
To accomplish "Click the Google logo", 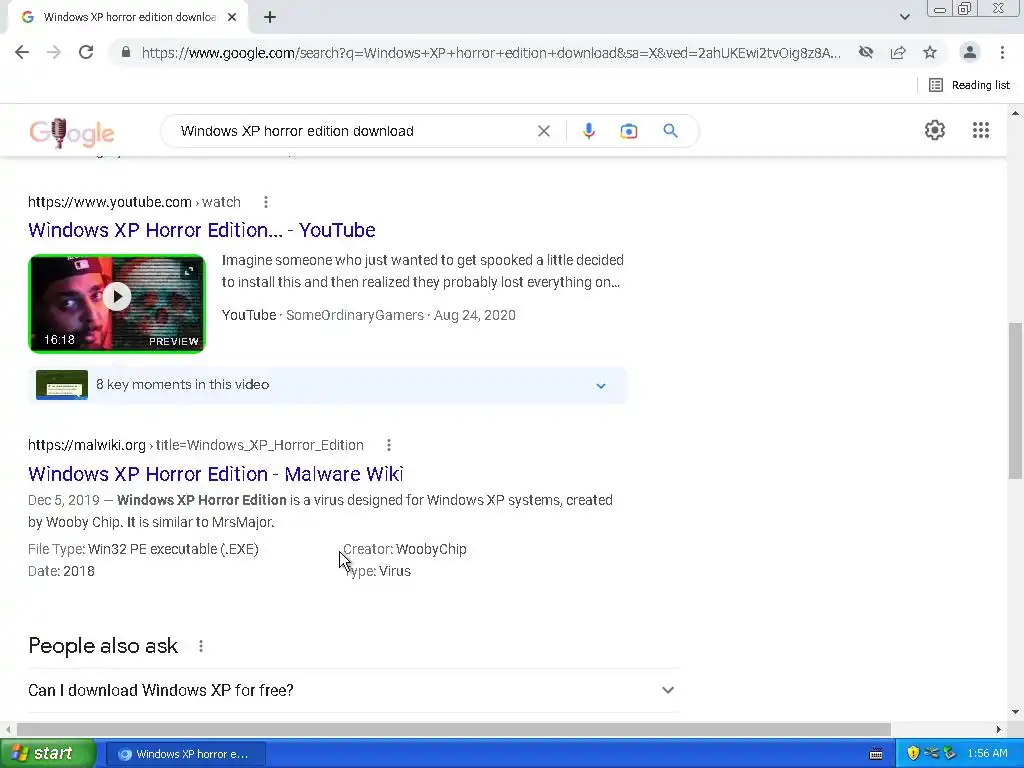I will pyautogui.click(x=71, y=133).
